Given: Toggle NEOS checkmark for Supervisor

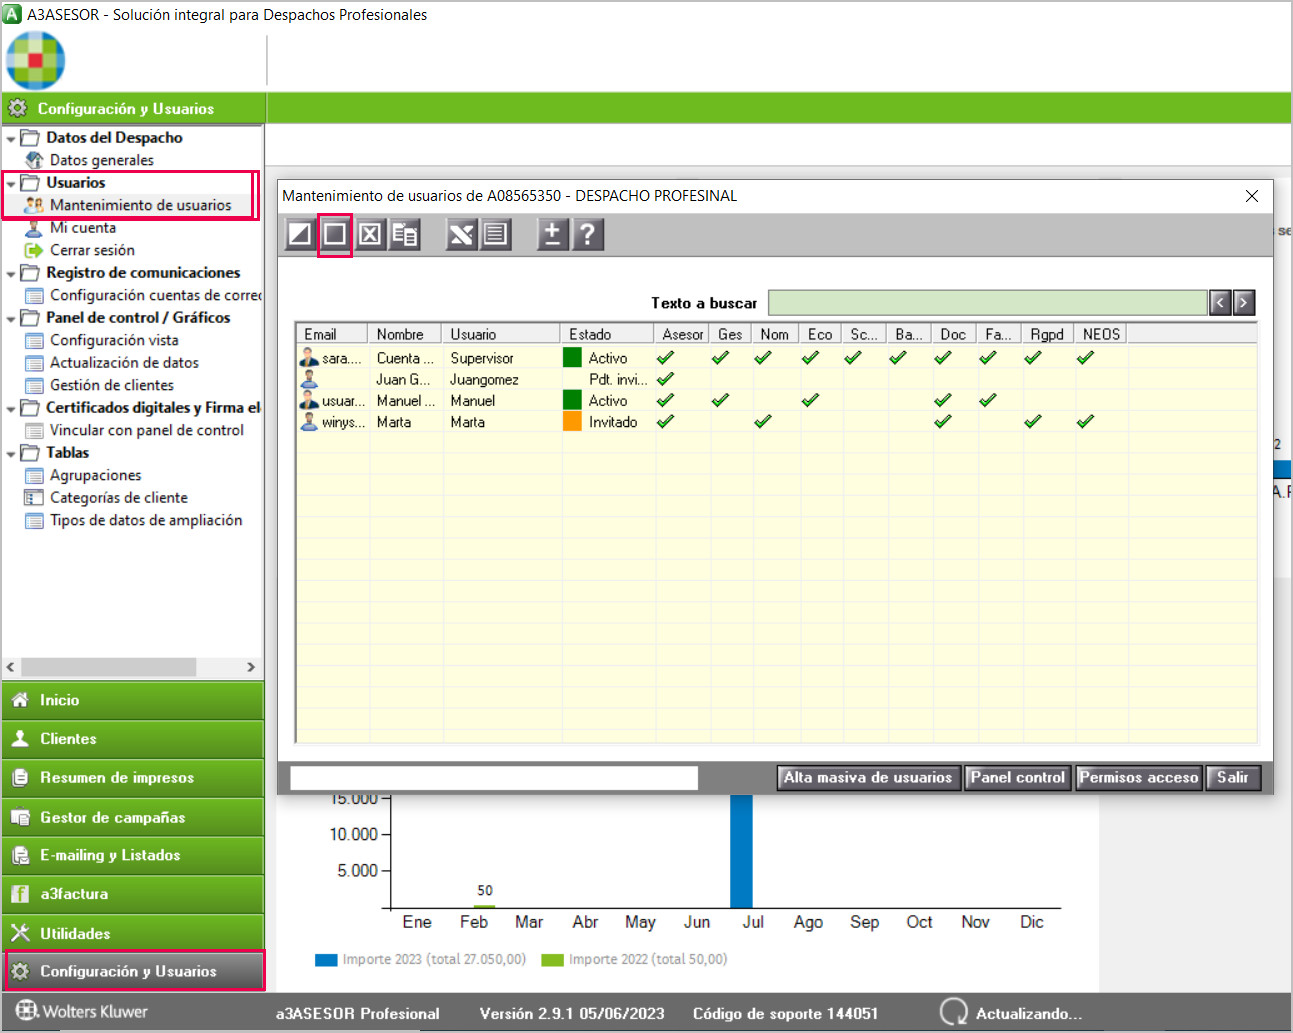Looking at the screenshot, I should pyautogui.click(x=1085, y=358).
